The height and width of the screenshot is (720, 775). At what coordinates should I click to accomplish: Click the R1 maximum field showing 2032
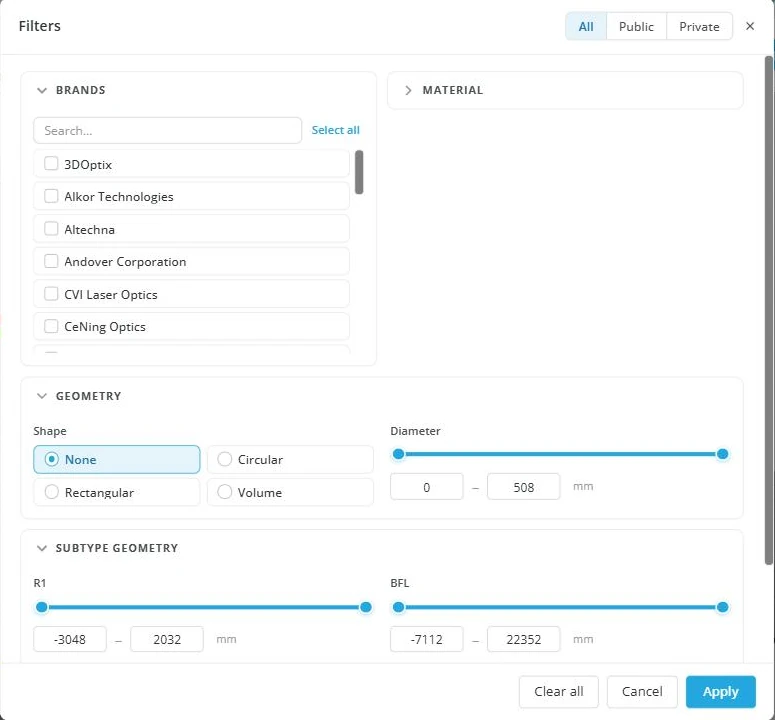(167, 639)
